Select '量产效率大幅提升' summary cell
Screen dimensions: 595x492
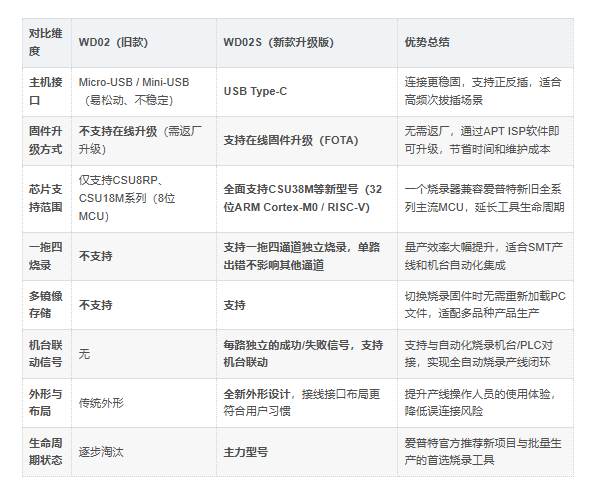point(485,256)
